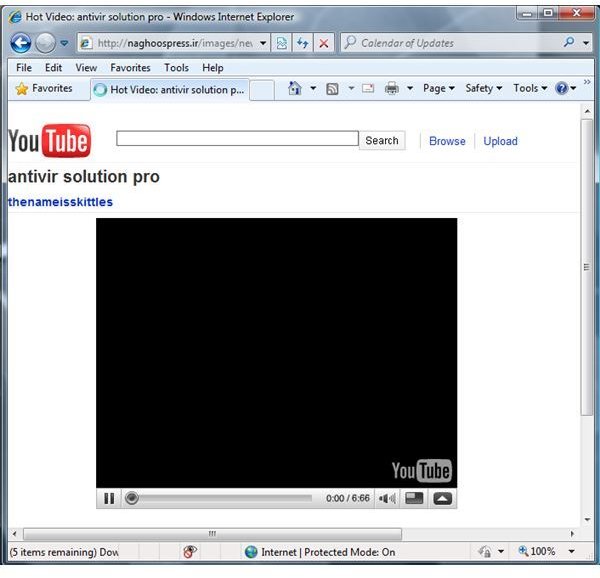Viewport: 600px width, 578px height.
Task: Click the status bar lock security icon
Action: 485,552
